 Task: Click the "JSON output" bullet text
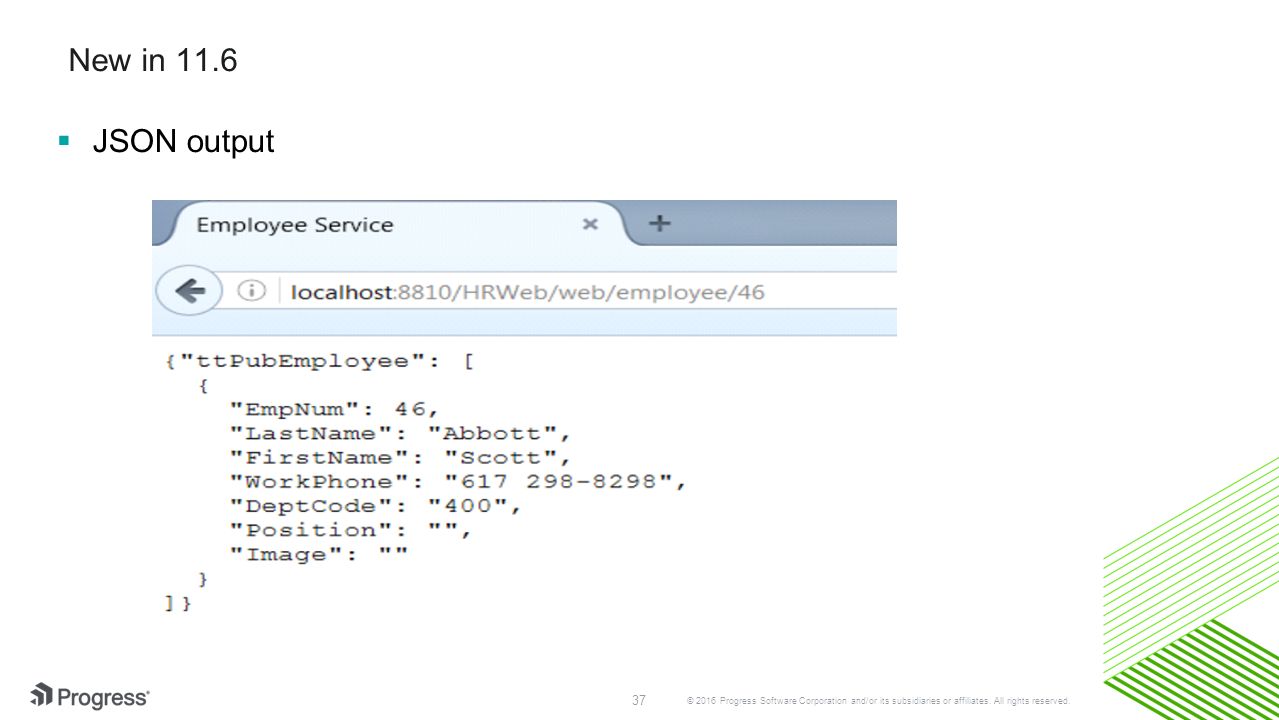pyautogui.click(x=183, y=142)
